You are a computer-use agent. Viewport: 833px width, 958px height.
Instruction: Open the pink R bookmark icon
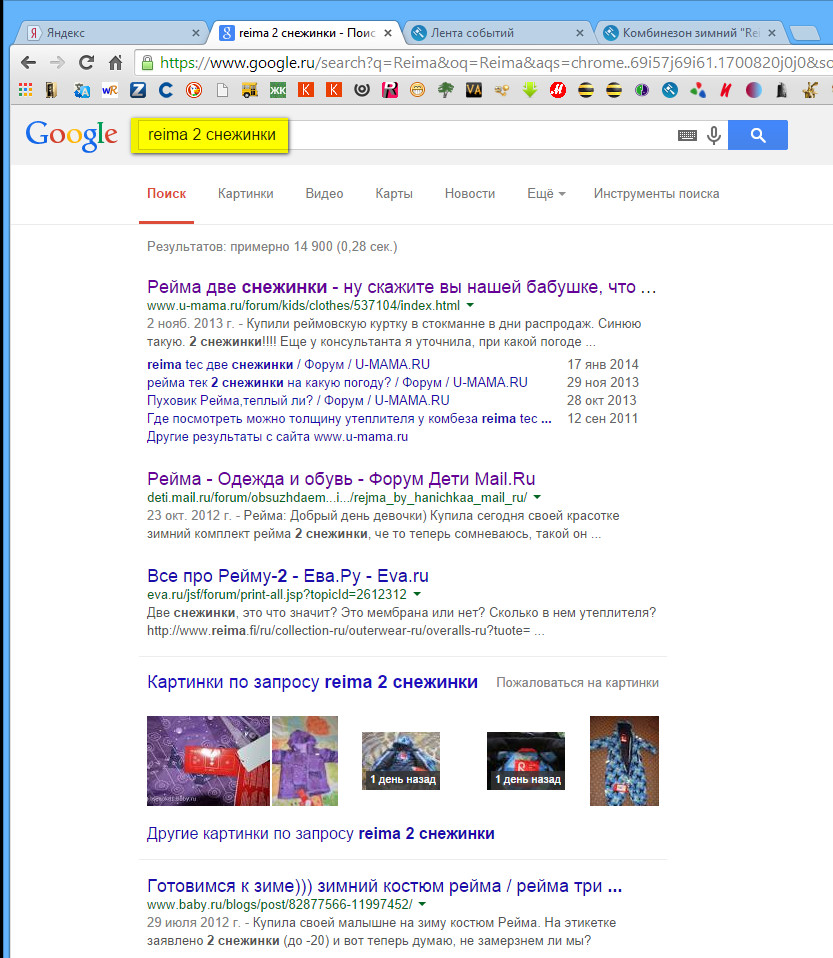click(x=390, y=90)
